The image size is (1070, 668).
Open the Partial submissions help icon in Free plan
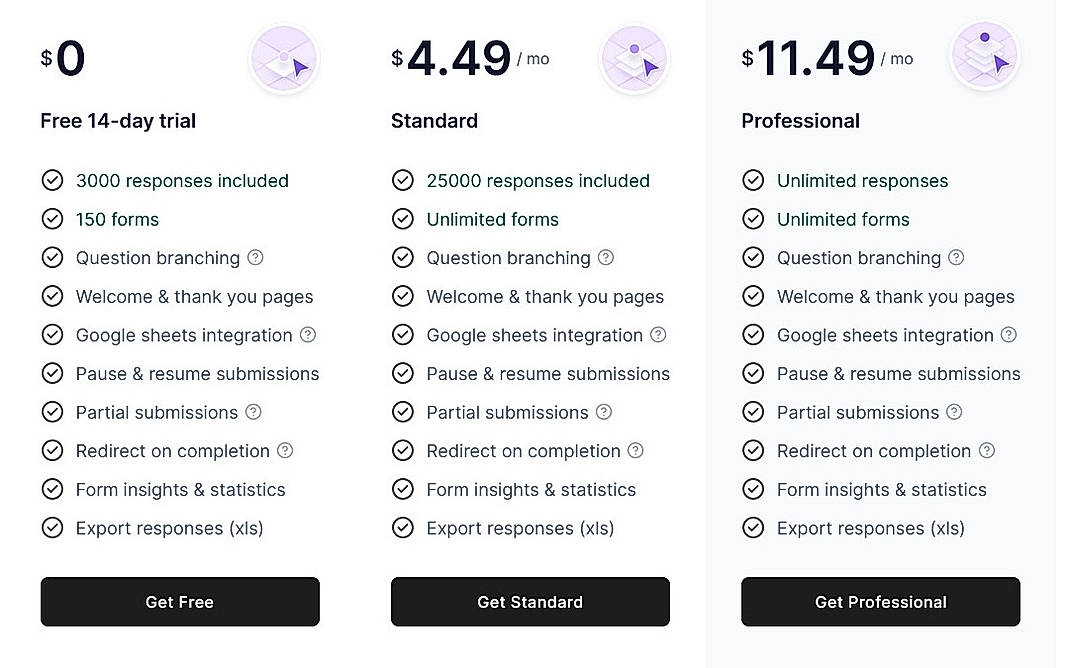coord(253,412)
